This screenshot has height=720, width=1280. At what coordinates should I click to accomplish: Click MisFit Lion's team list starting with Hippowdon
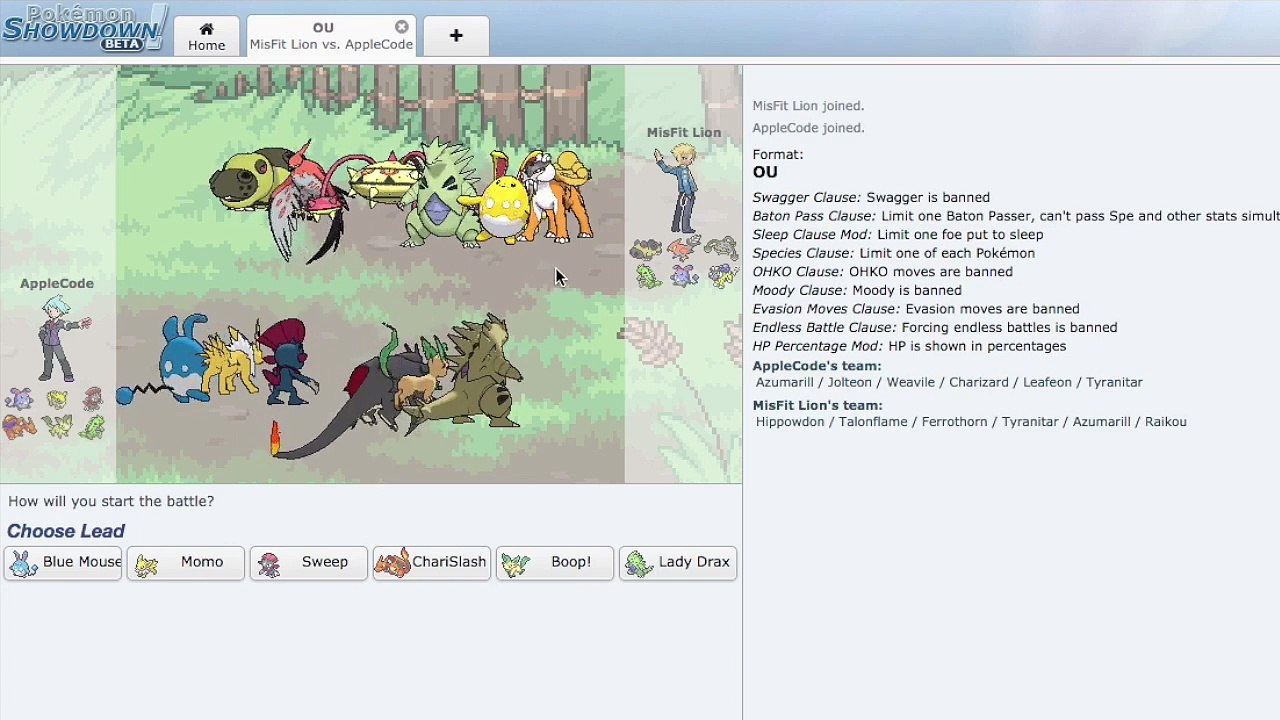coord(971,422)
